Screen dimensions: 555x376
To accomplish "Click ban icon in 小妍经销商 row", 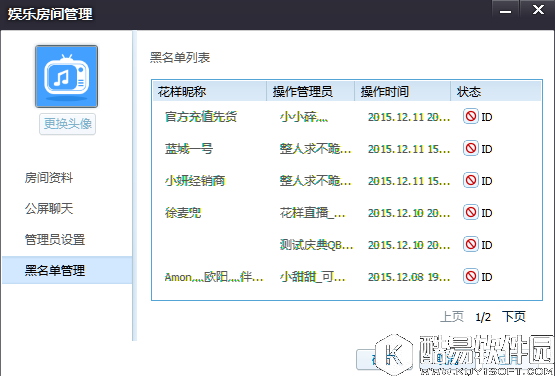I will (471, 180).
